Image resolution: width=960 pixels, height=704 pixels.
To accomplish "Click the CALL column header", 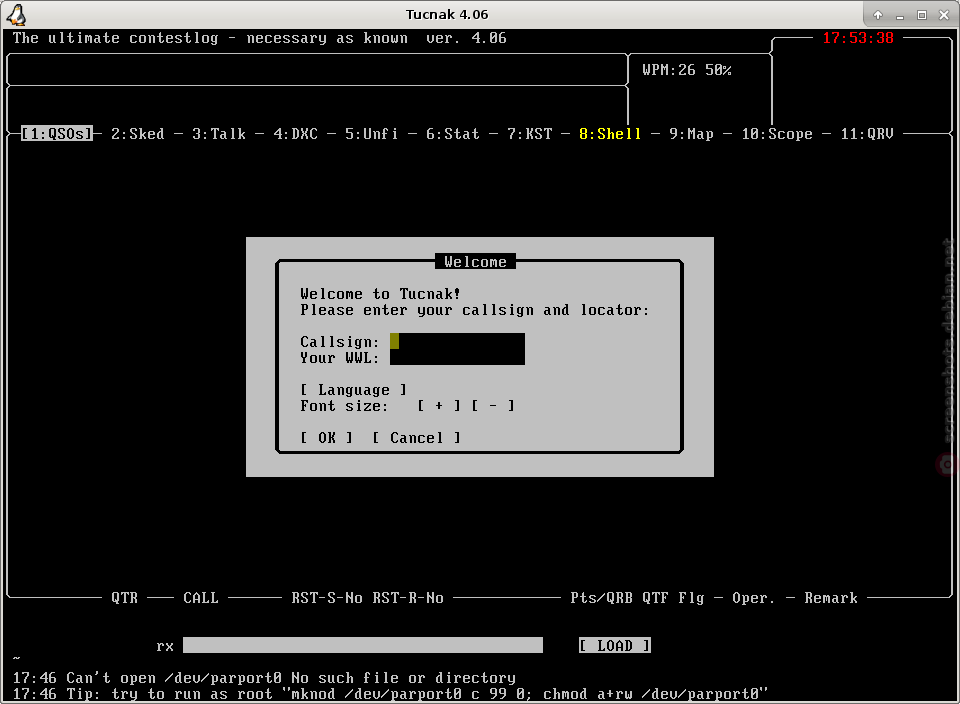I will [201, 597].
